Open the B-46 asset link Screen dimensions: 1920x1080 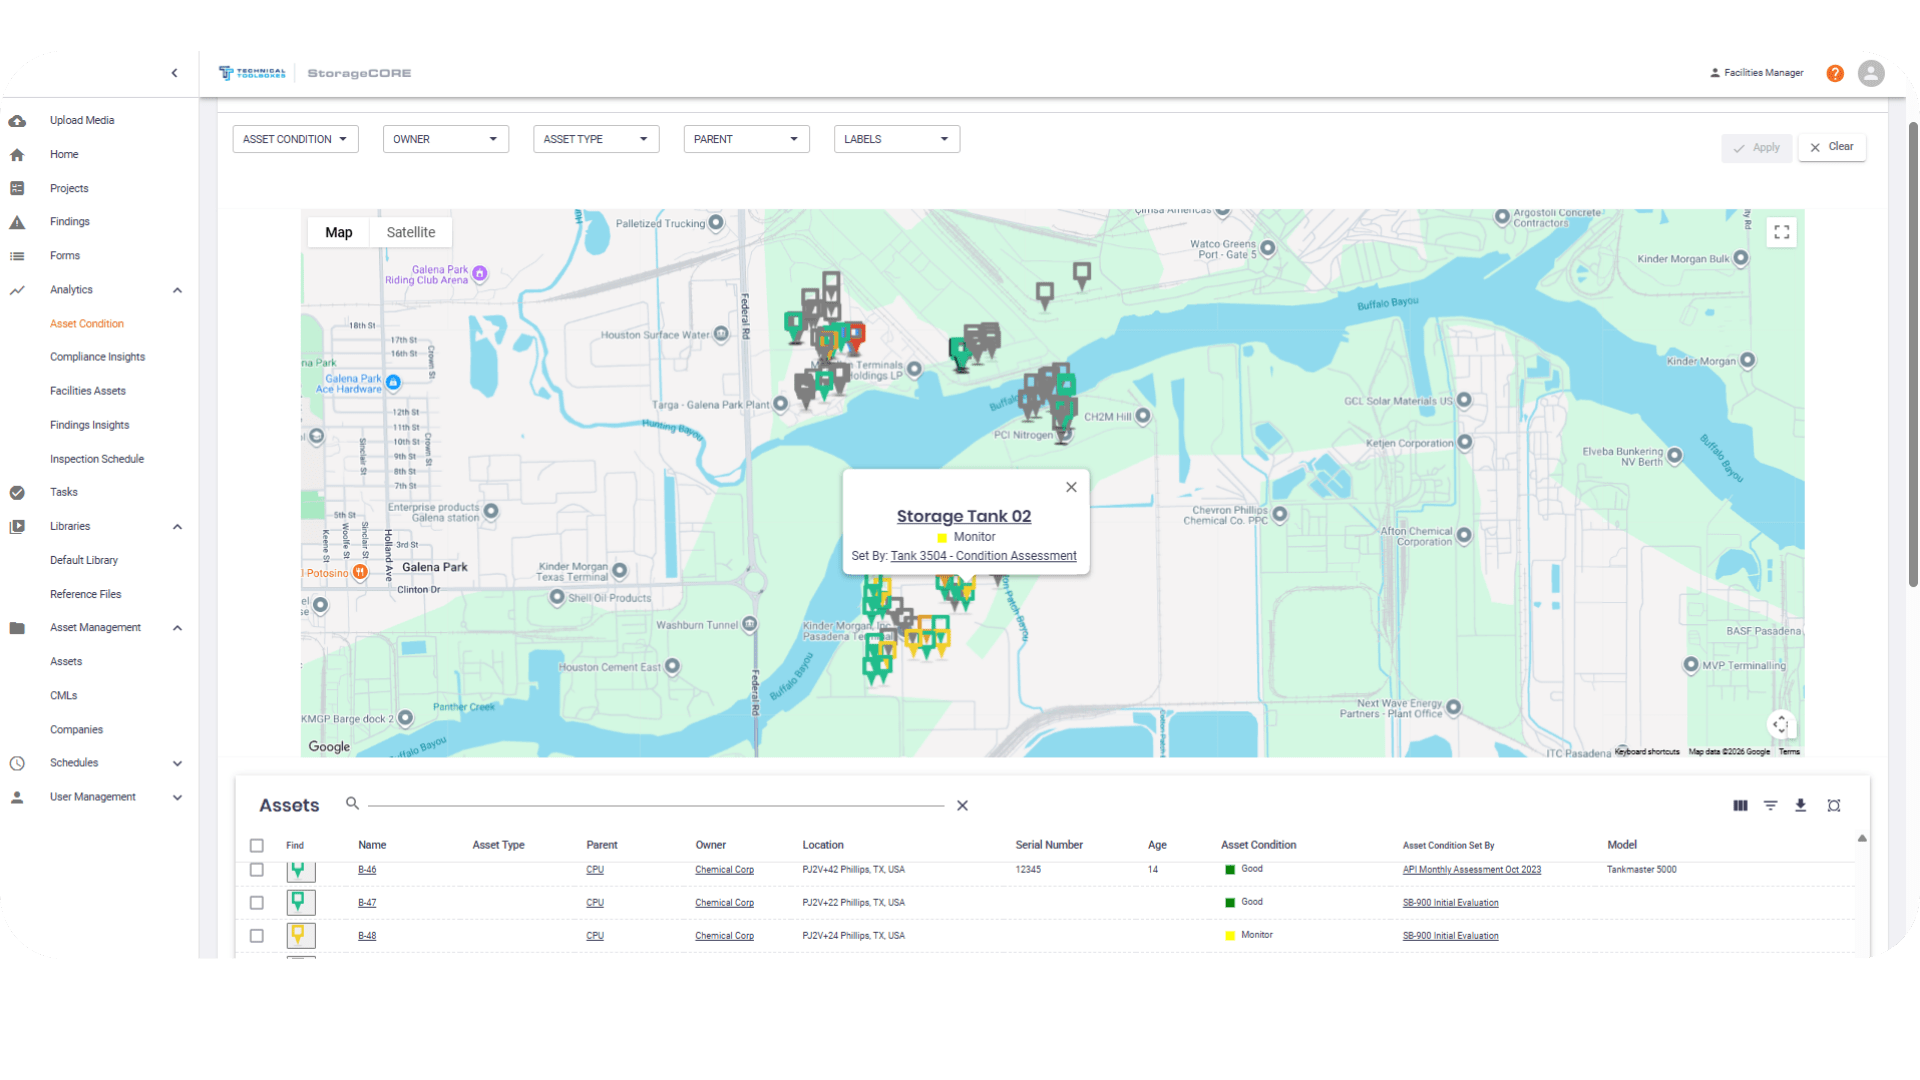click(367, 870)
